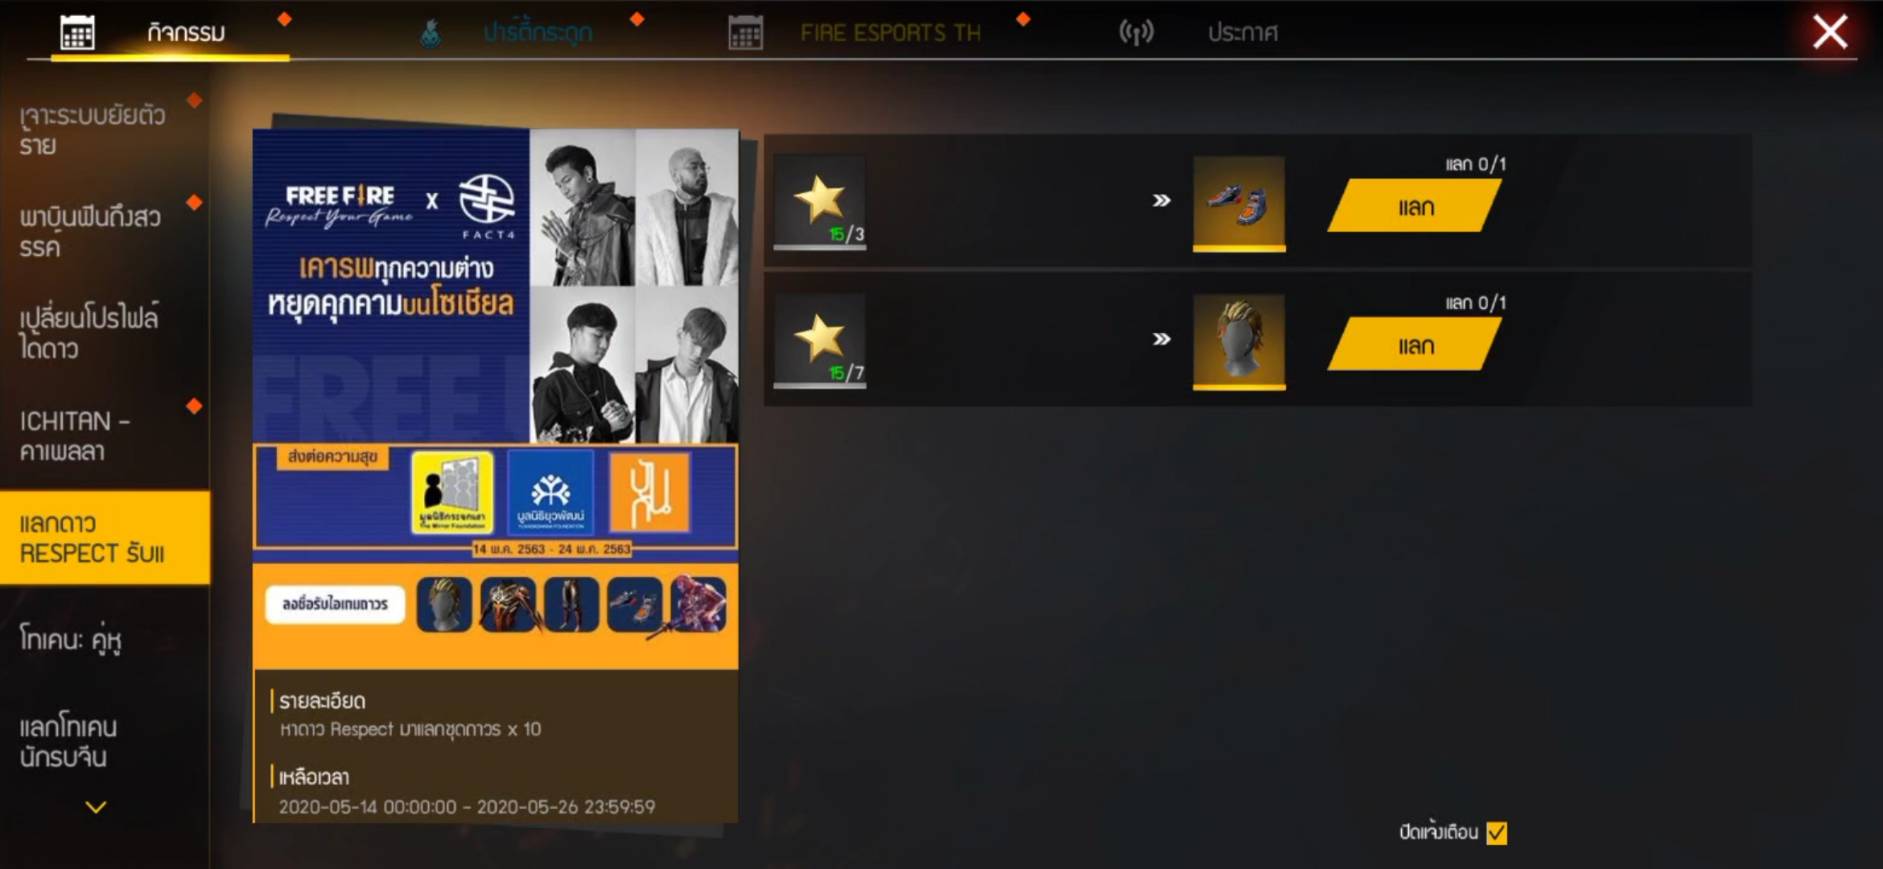Click the hair mask reward icon
The image size is (1883, 869).
click(1239, 341)
